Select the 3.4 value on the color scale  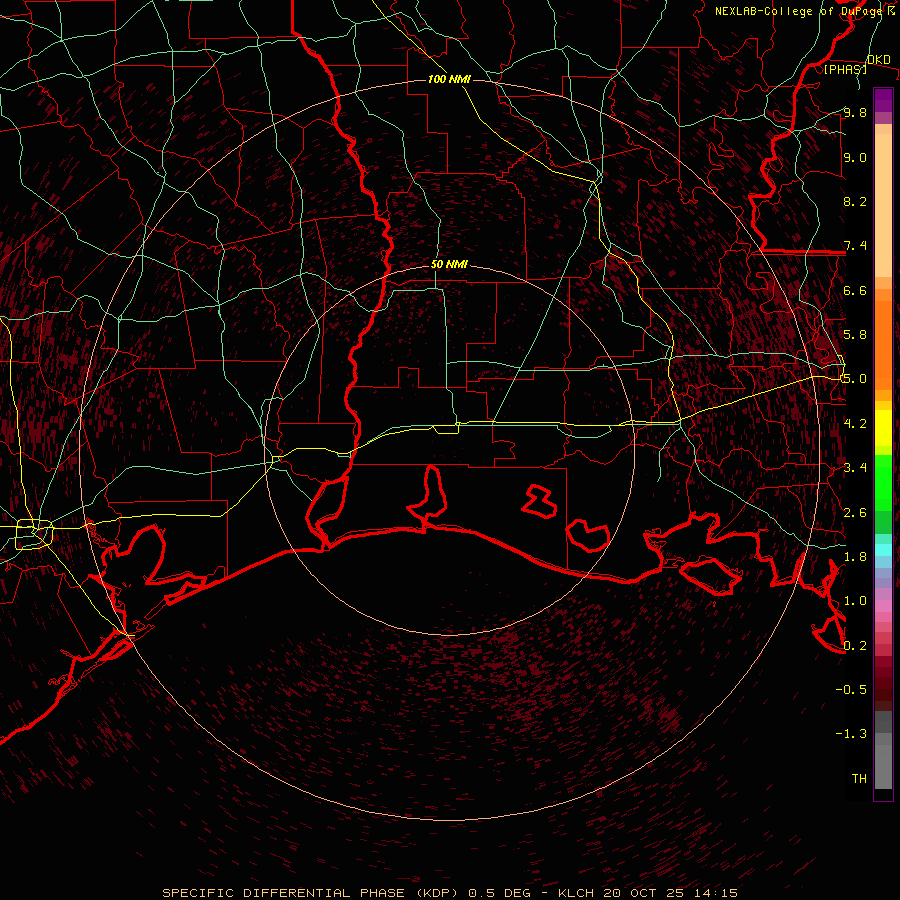pyautogui.click(x=855, y=468)
